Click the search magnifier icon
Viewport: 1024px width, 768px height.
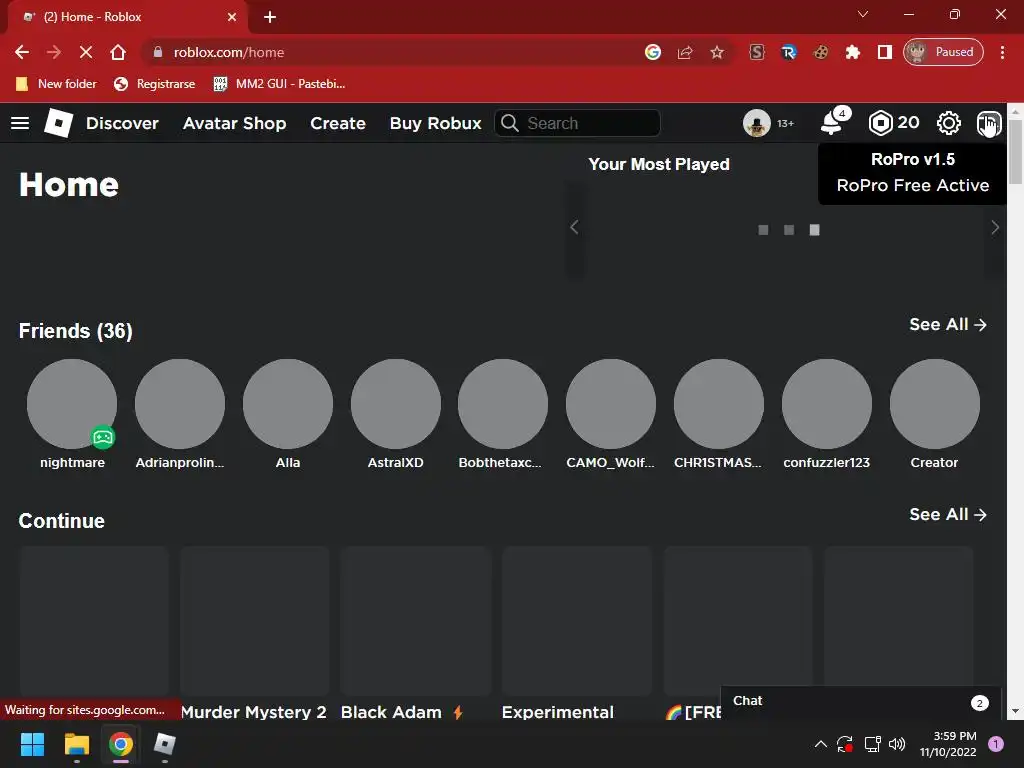coord(509,123)
